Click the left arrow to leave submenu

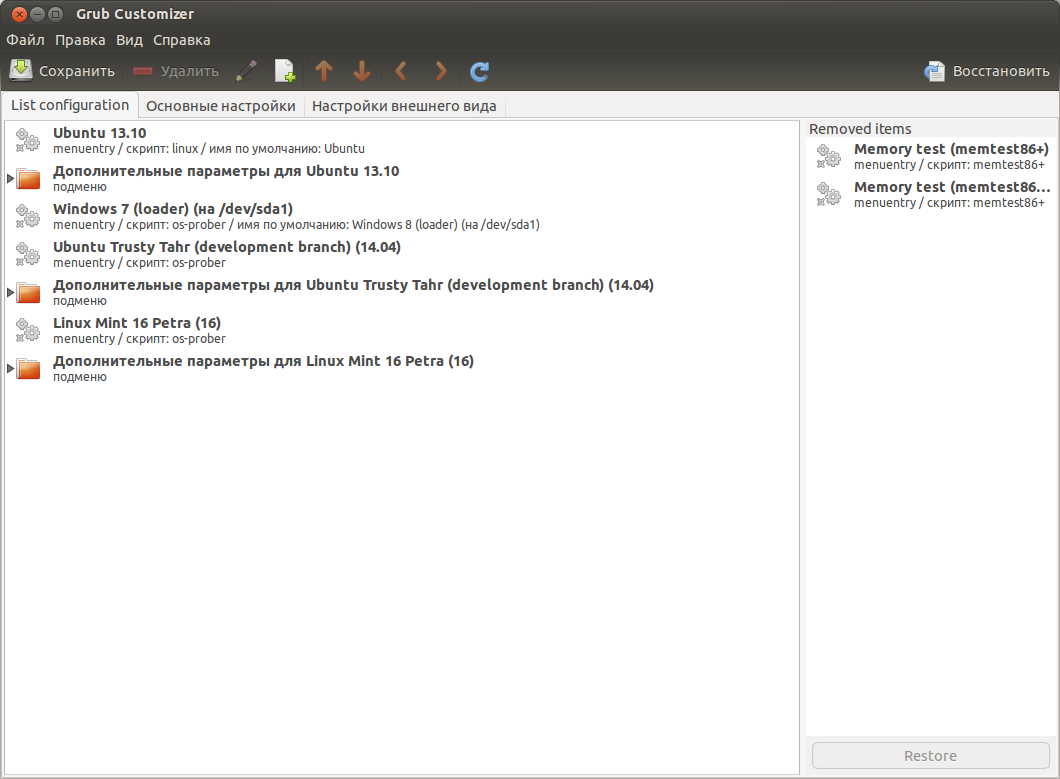click(400, 70)
